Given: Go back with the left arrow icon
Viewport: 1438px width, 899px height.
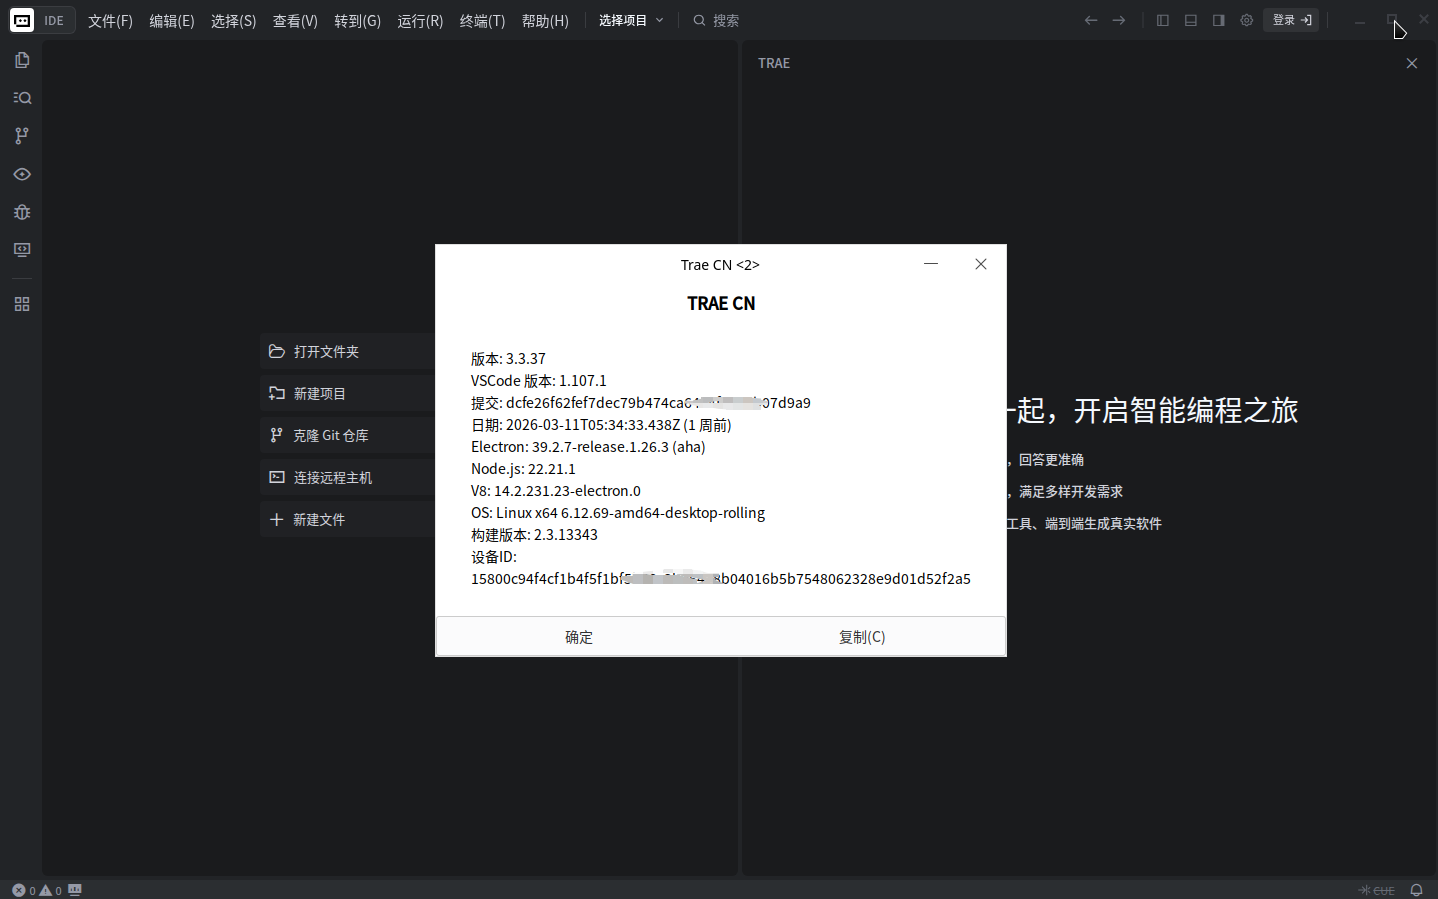Looking at the screenshot, I should 1091,20.
